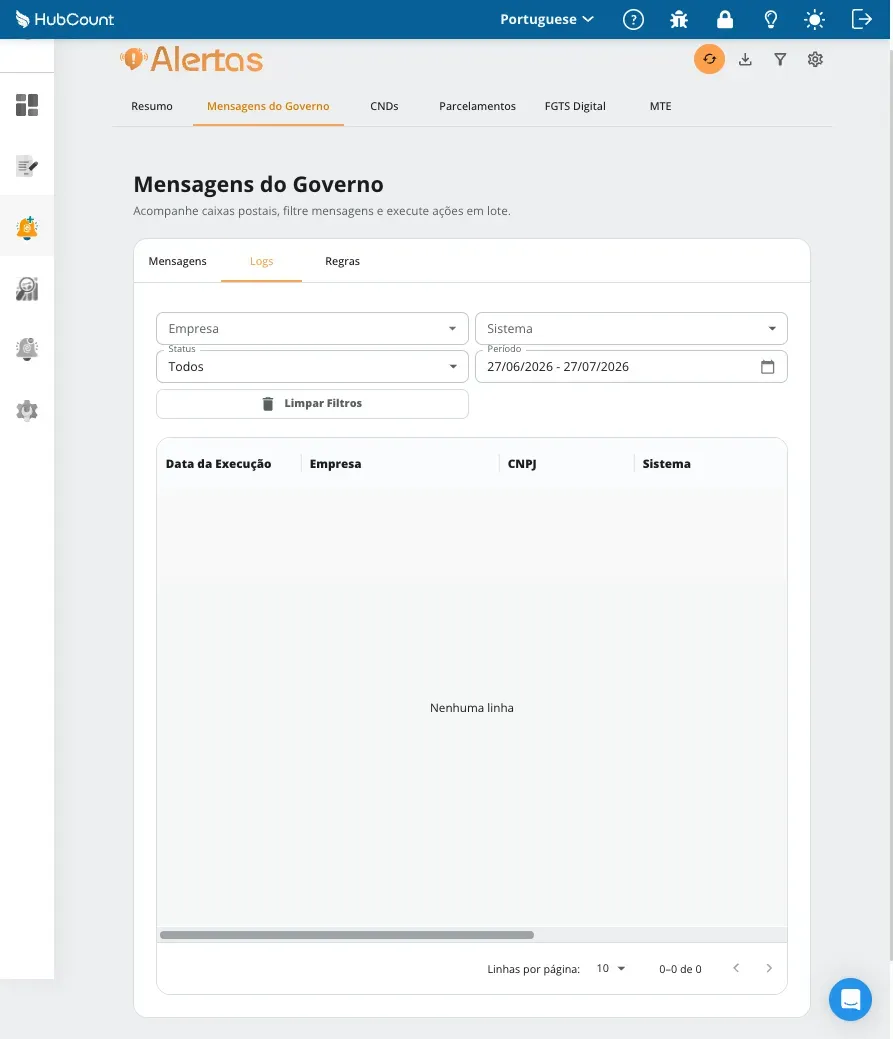Viewport: 893px width, 1039px height.
Task: Open the dashboard grid sidebar icon
Action: [x=27, y=105]
